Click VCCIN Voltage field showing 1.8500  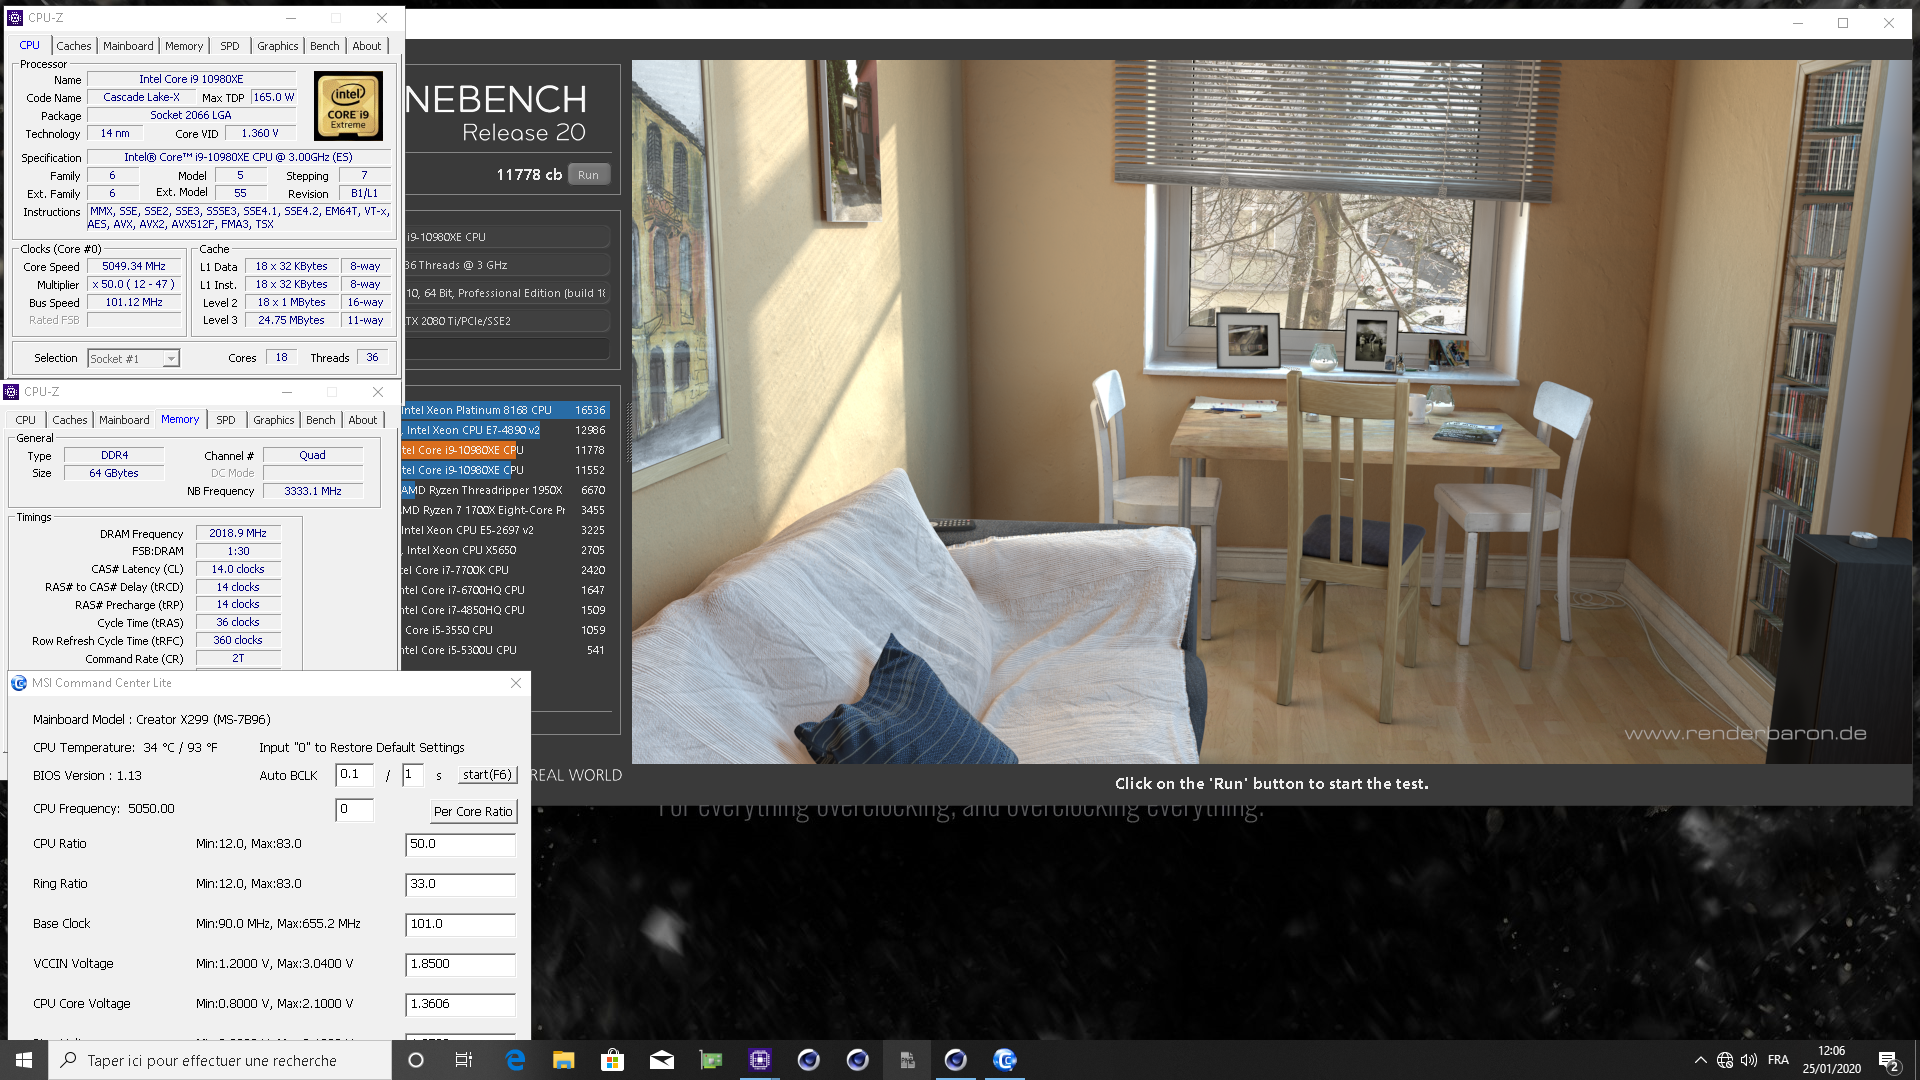click(x=460, y=965)
